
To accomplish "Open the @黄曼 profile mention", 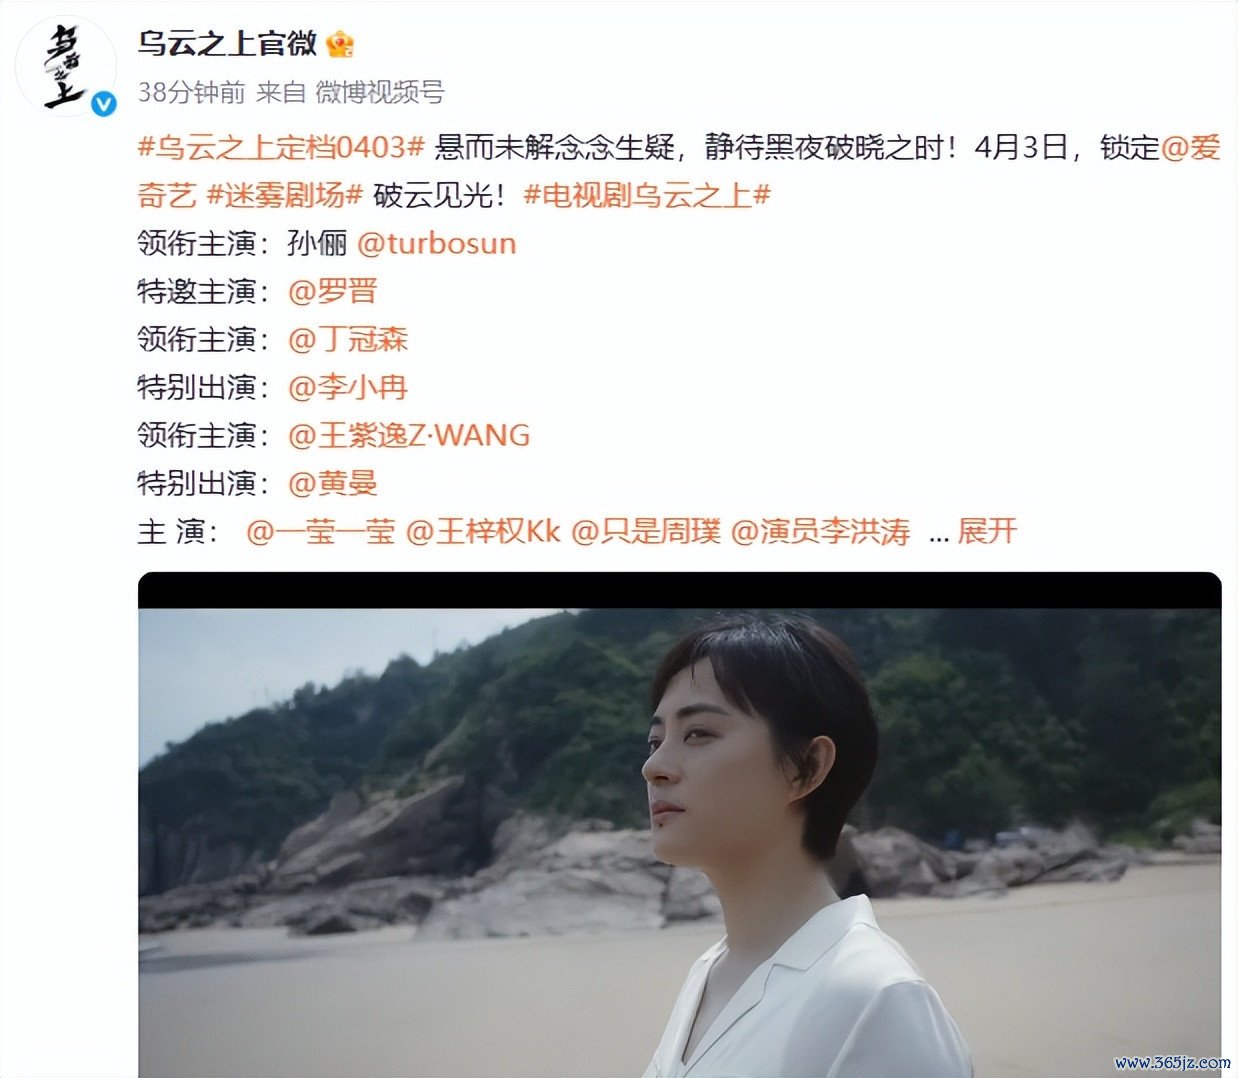I will click(x=332, y=483).
